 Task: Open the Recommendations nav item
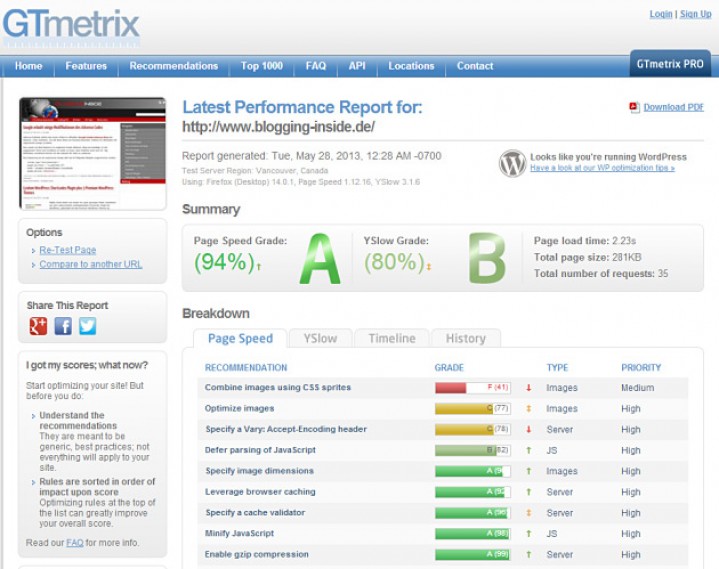[173, 66]
